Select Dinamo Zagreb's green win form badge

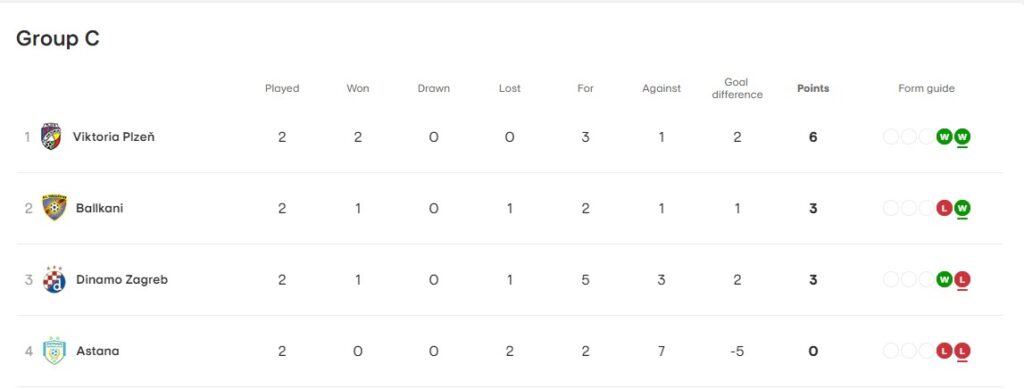tap(944, 279)
